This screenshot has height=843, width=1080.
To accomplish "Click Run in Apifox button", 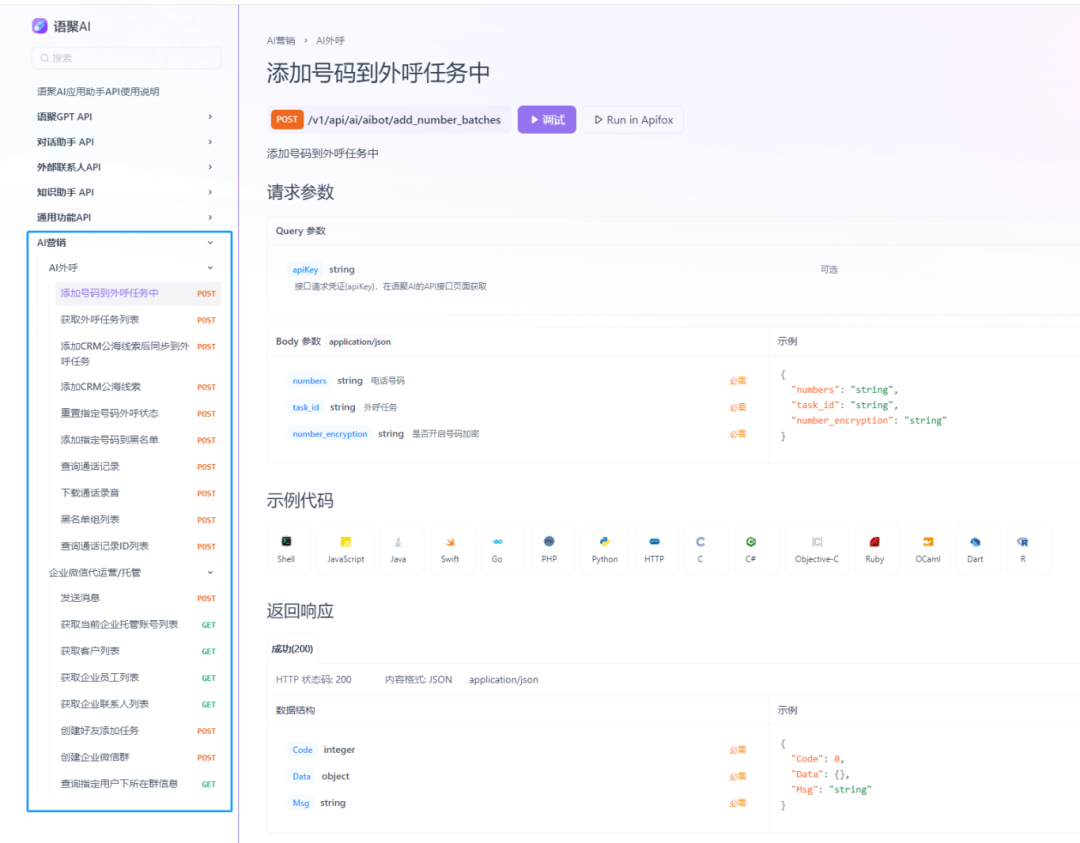I will coord(633,120).
